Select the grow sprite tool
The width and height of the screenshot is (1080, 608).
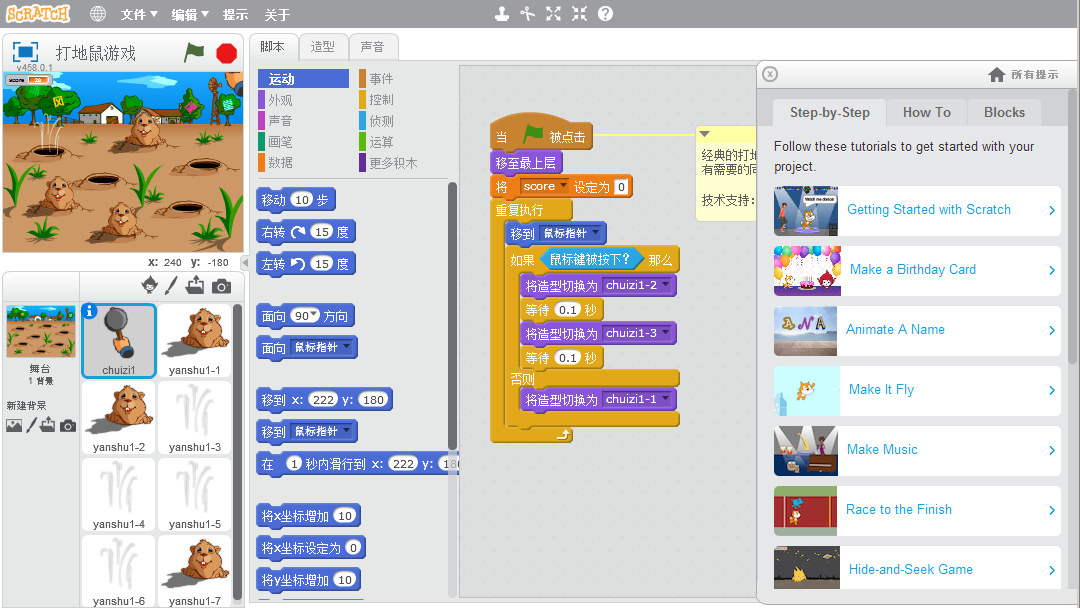pos(553,13)
